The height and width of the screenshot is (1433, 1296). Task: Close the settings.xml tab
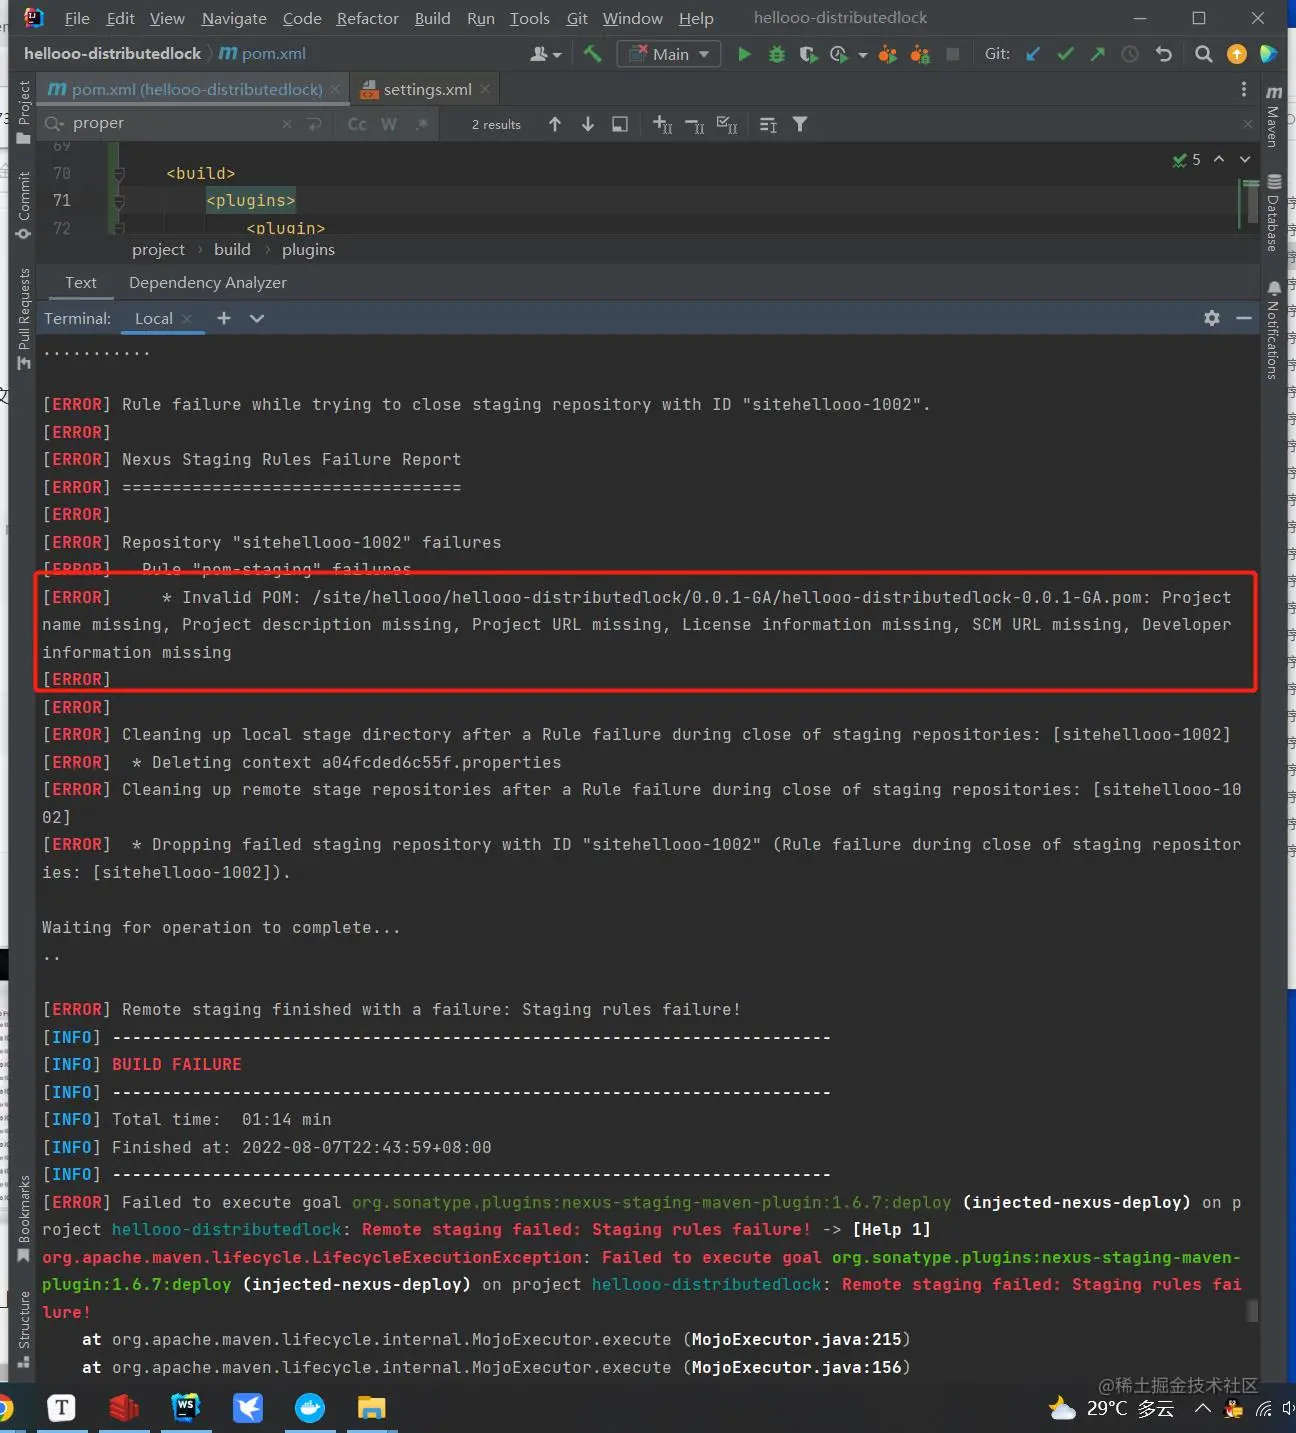tap(485, 89)
